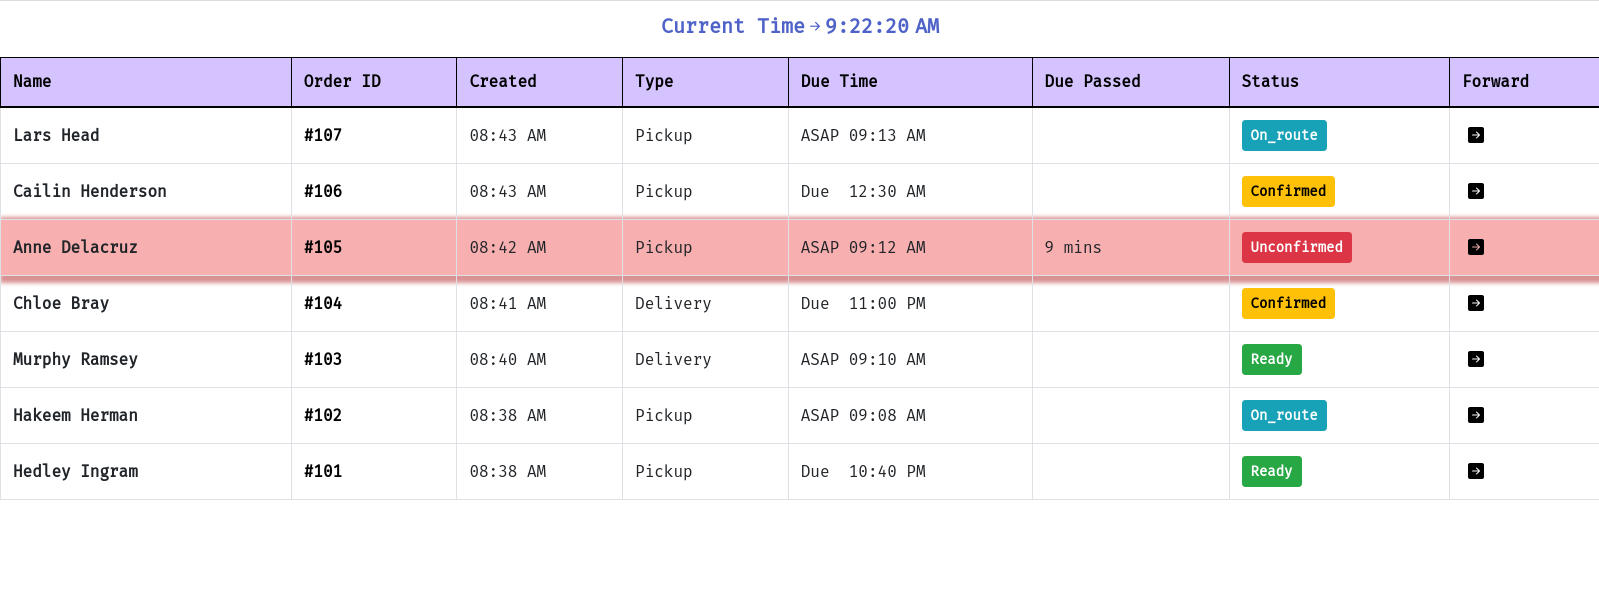Forward Hakeem Herman's order #102

click(1475, 415)
